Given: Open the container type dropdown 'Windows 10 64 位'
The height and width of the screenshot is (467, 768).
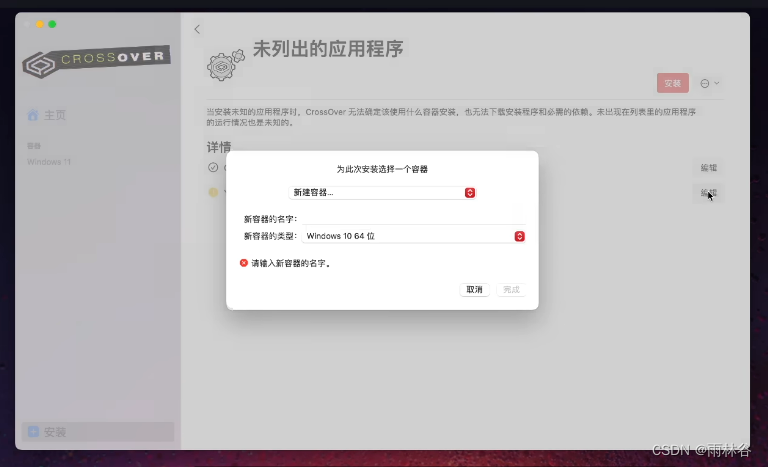Looking at the screenshot, I should [x=414, y=236].
